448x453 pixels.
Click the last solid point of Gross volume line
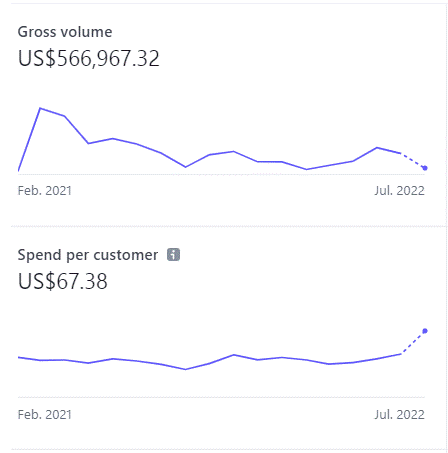(400, 153)
